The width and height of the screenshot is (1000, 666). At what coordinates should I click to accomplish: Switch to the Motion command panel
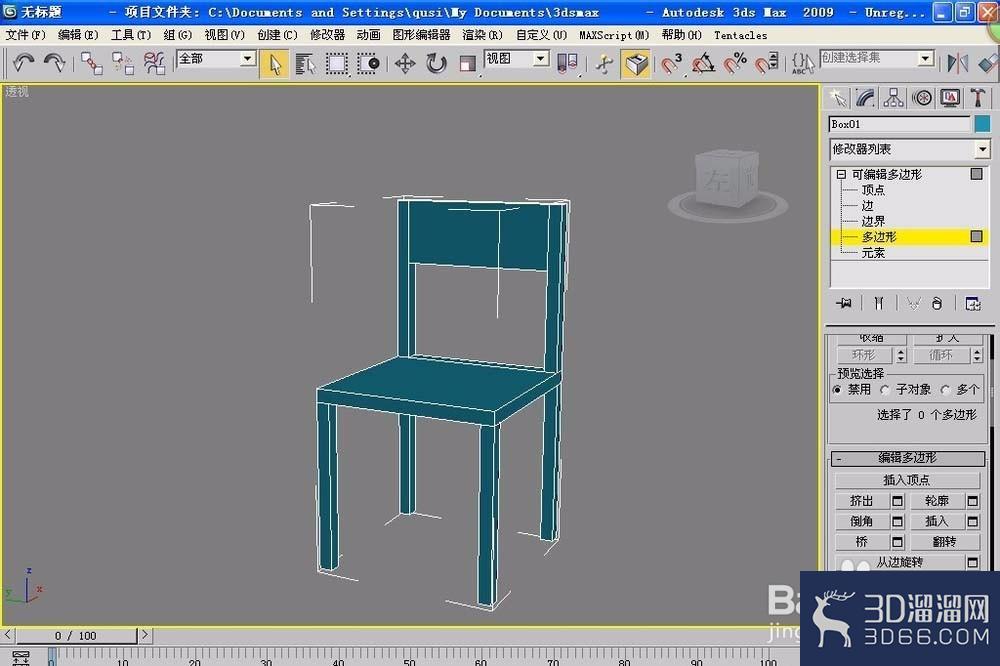(x=922, y=98)
